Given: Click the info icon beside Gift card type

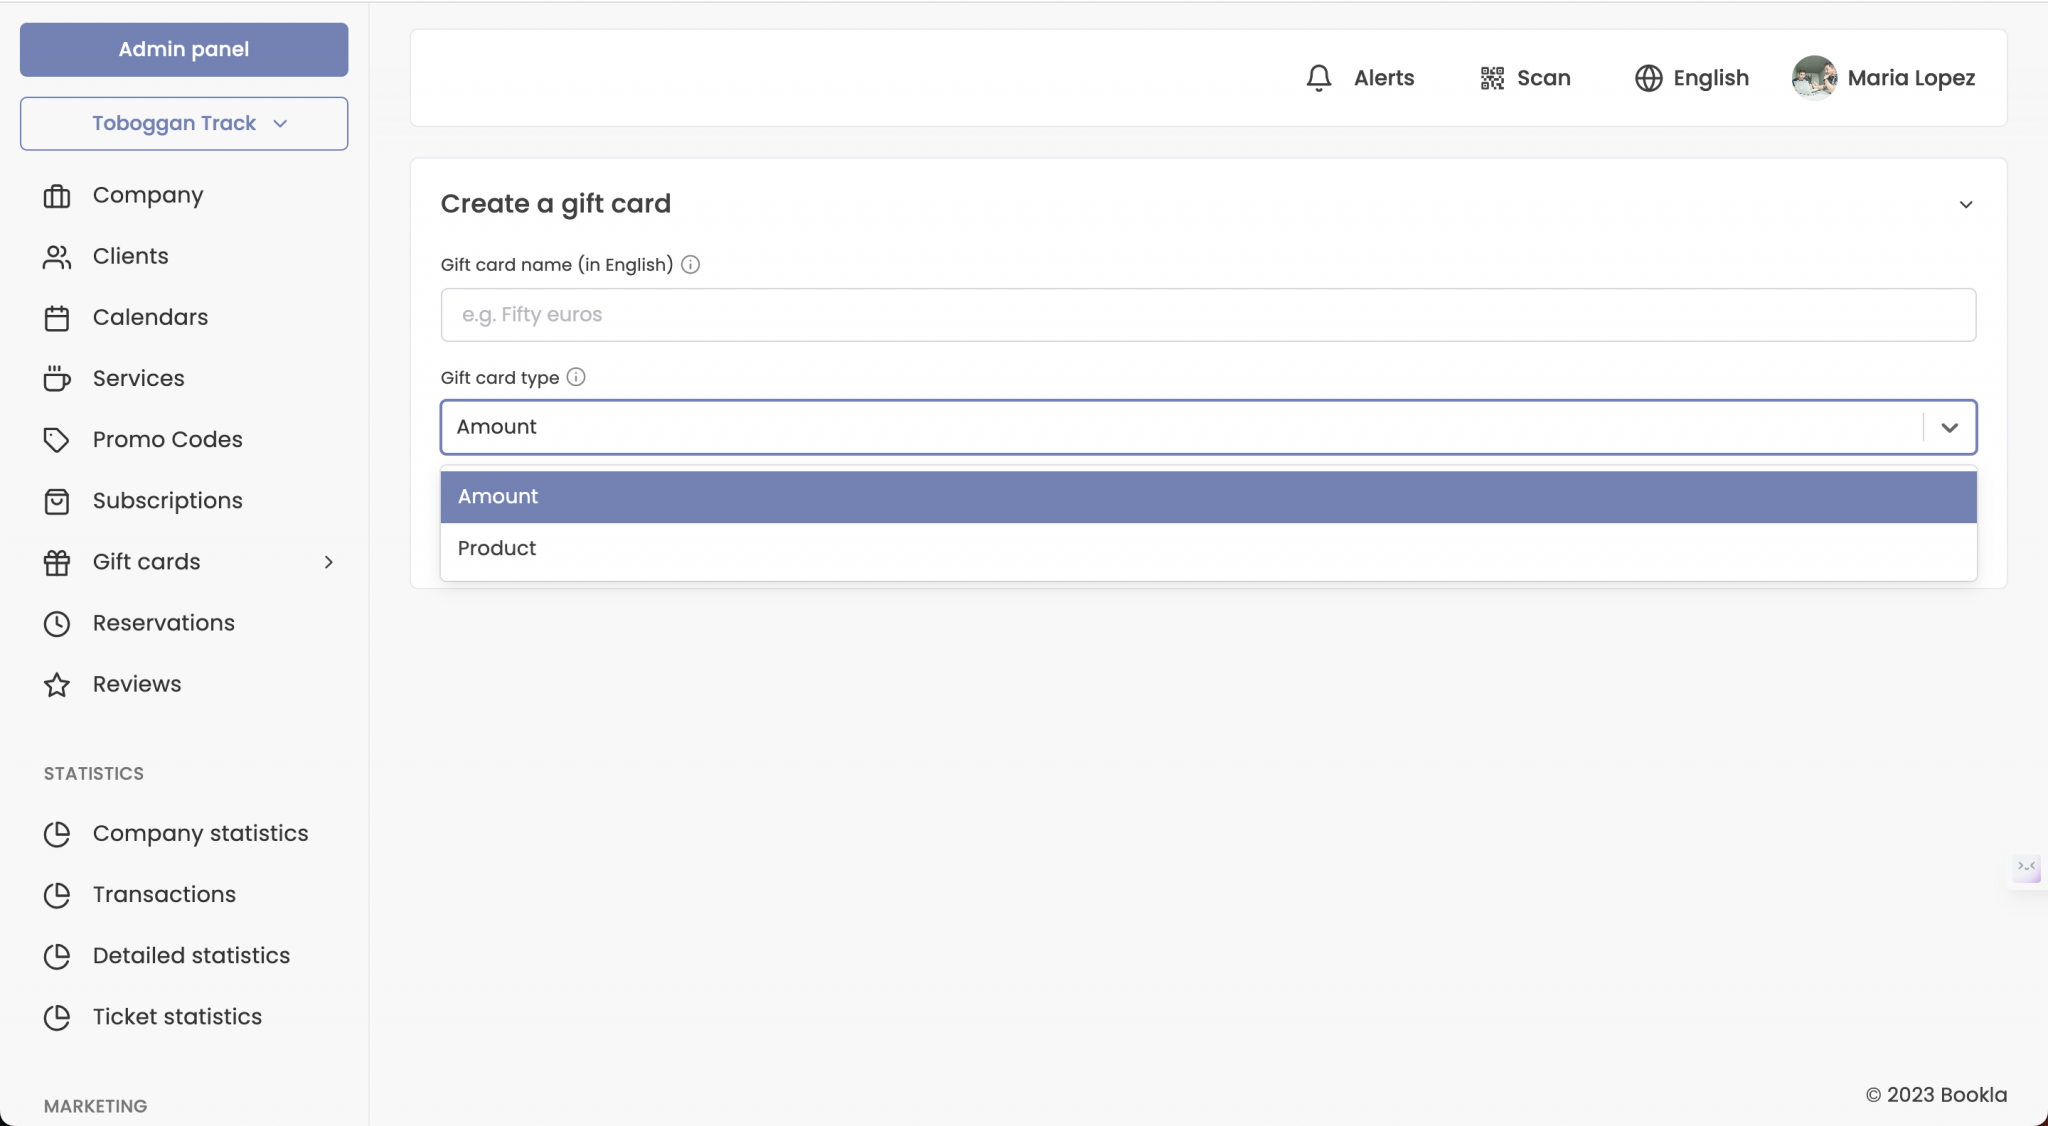Looking at the screenshot, I should [x=576, y=377].
